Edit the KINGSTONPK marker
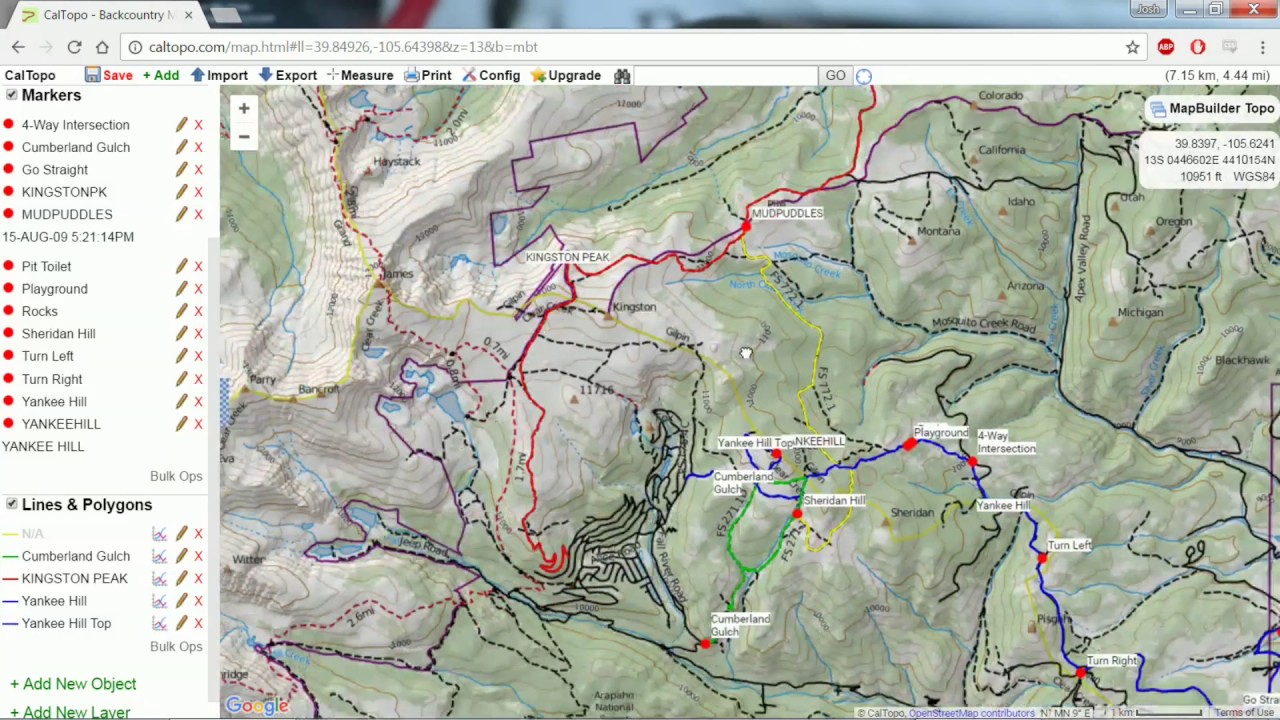This screenshot has height=720, width=1280. click(x=181, y=192)
